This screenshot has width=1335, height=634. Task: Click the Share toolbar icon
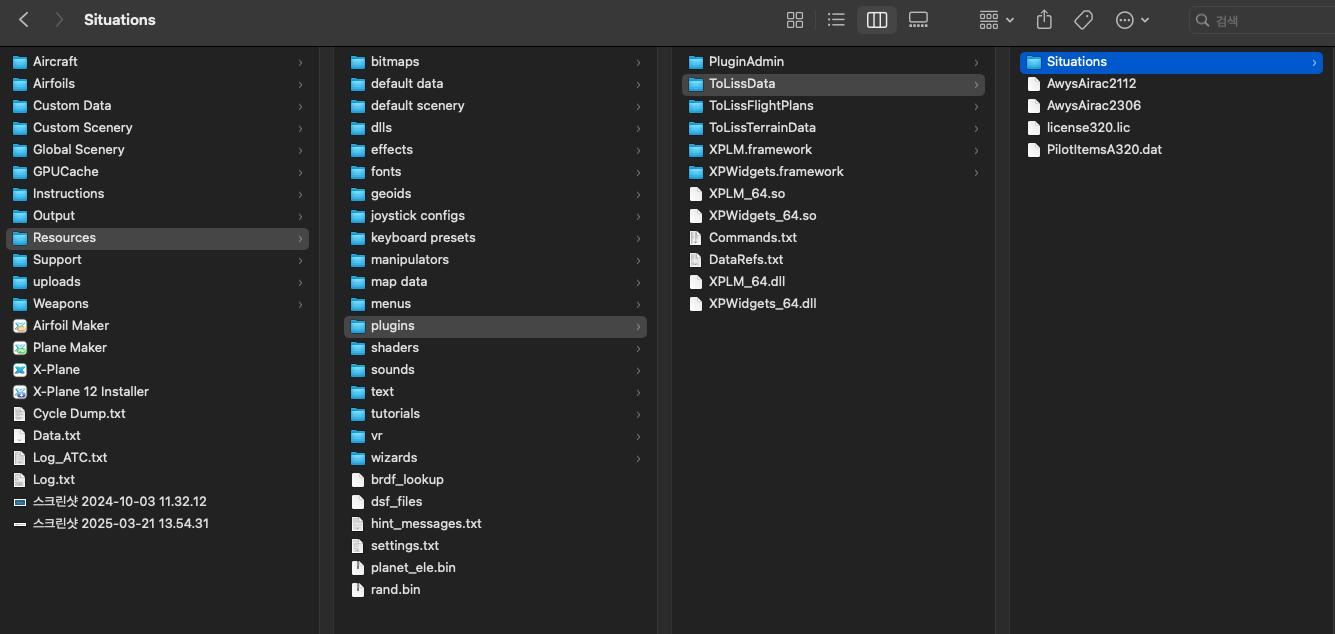[1044, 20]
